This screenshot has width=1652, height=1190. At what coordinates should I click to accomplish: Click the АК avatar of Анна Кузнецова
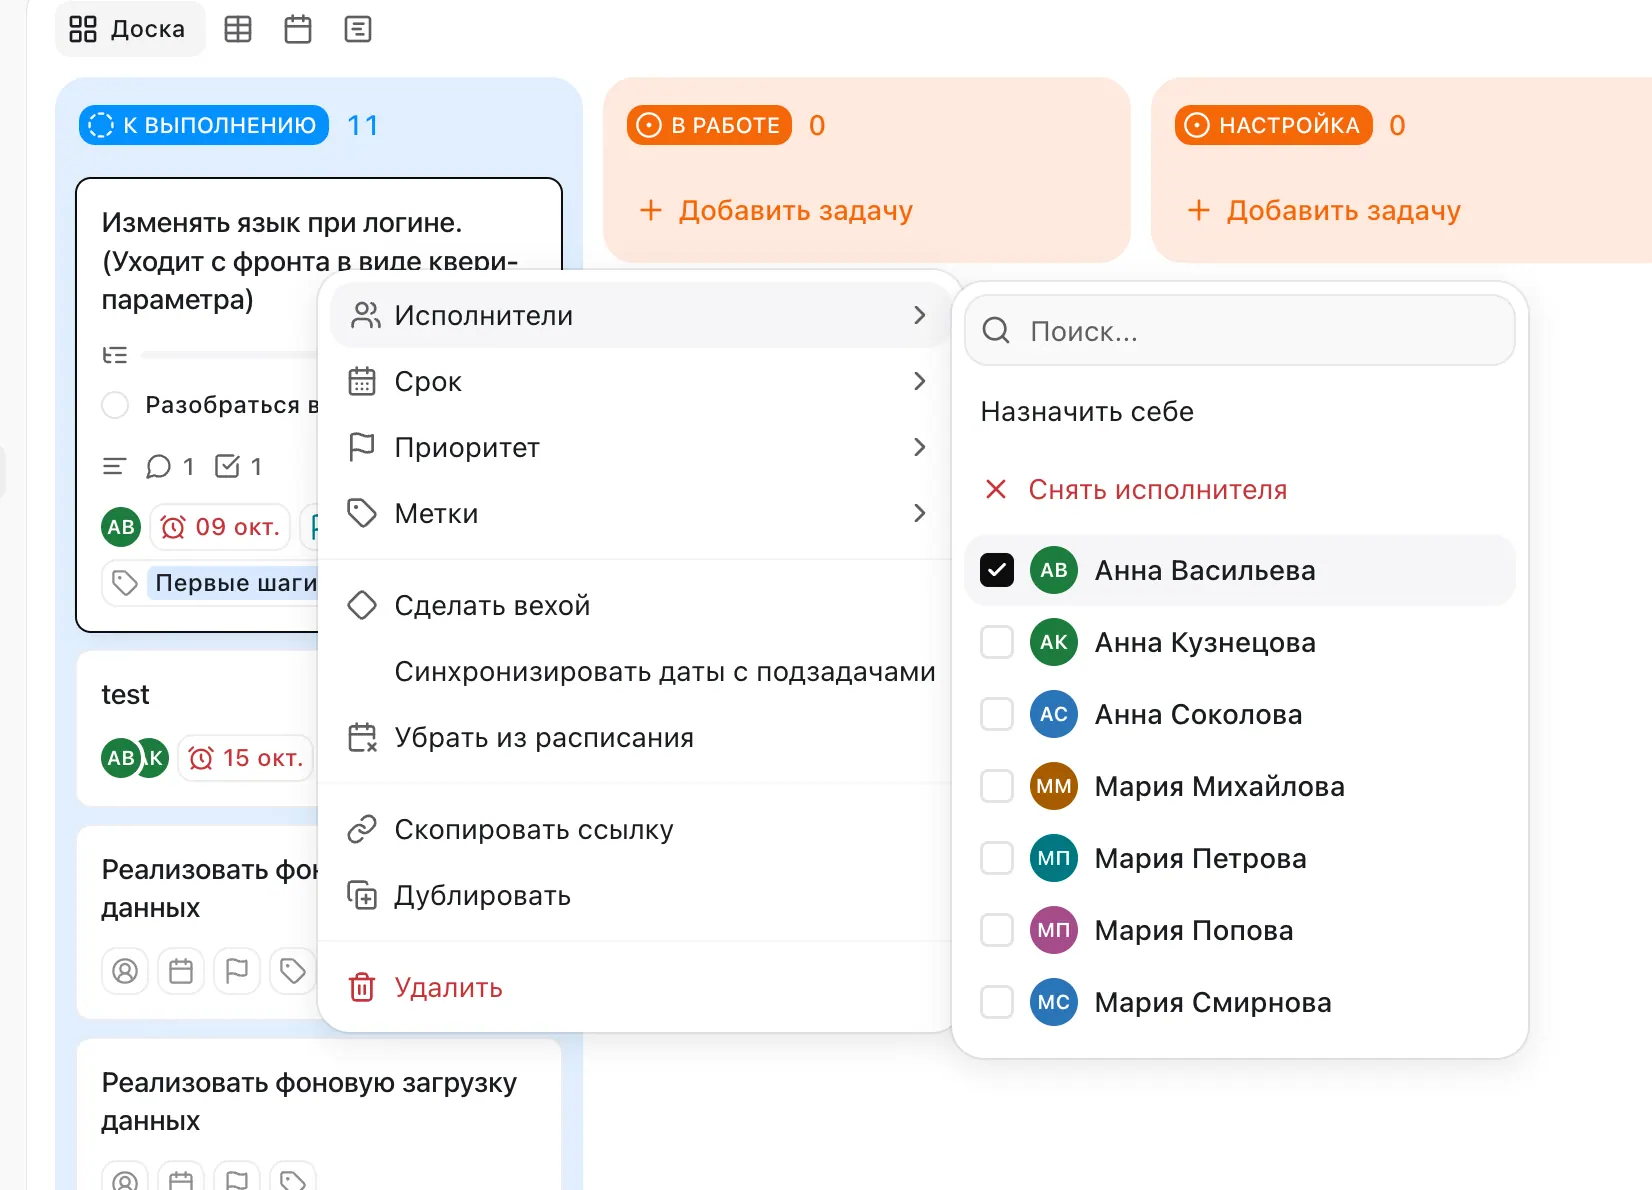click(x=1054, y=642)
